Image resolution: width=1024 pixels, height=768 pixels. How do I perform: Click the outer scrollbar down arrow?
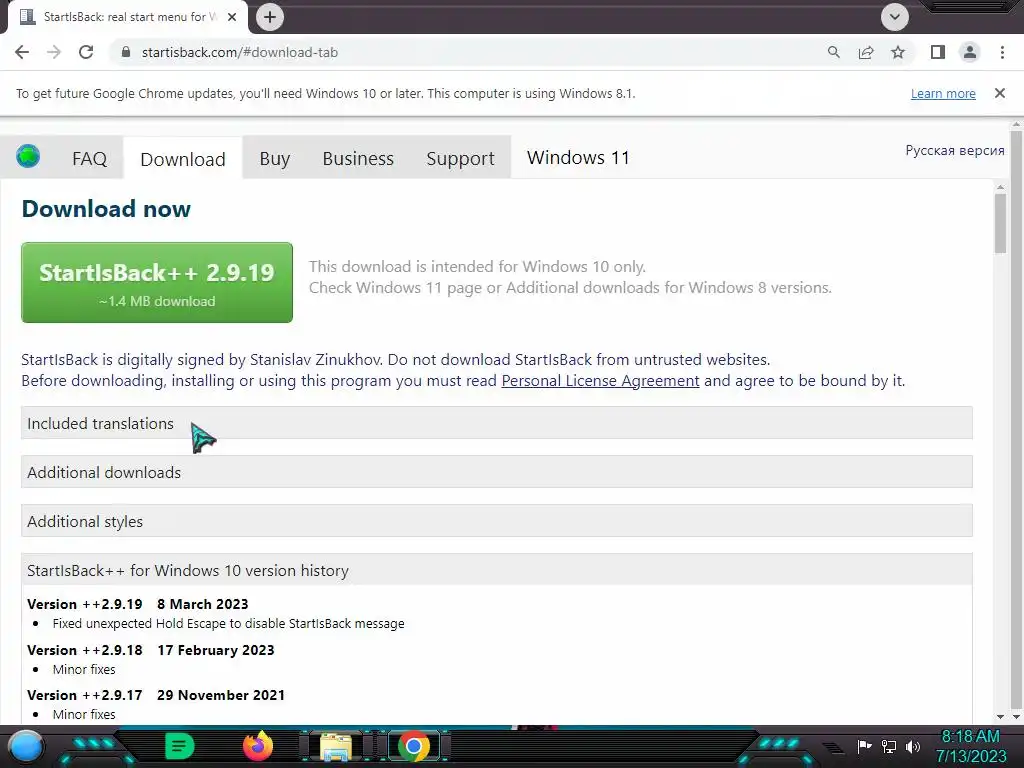[x=1016, y=716]
